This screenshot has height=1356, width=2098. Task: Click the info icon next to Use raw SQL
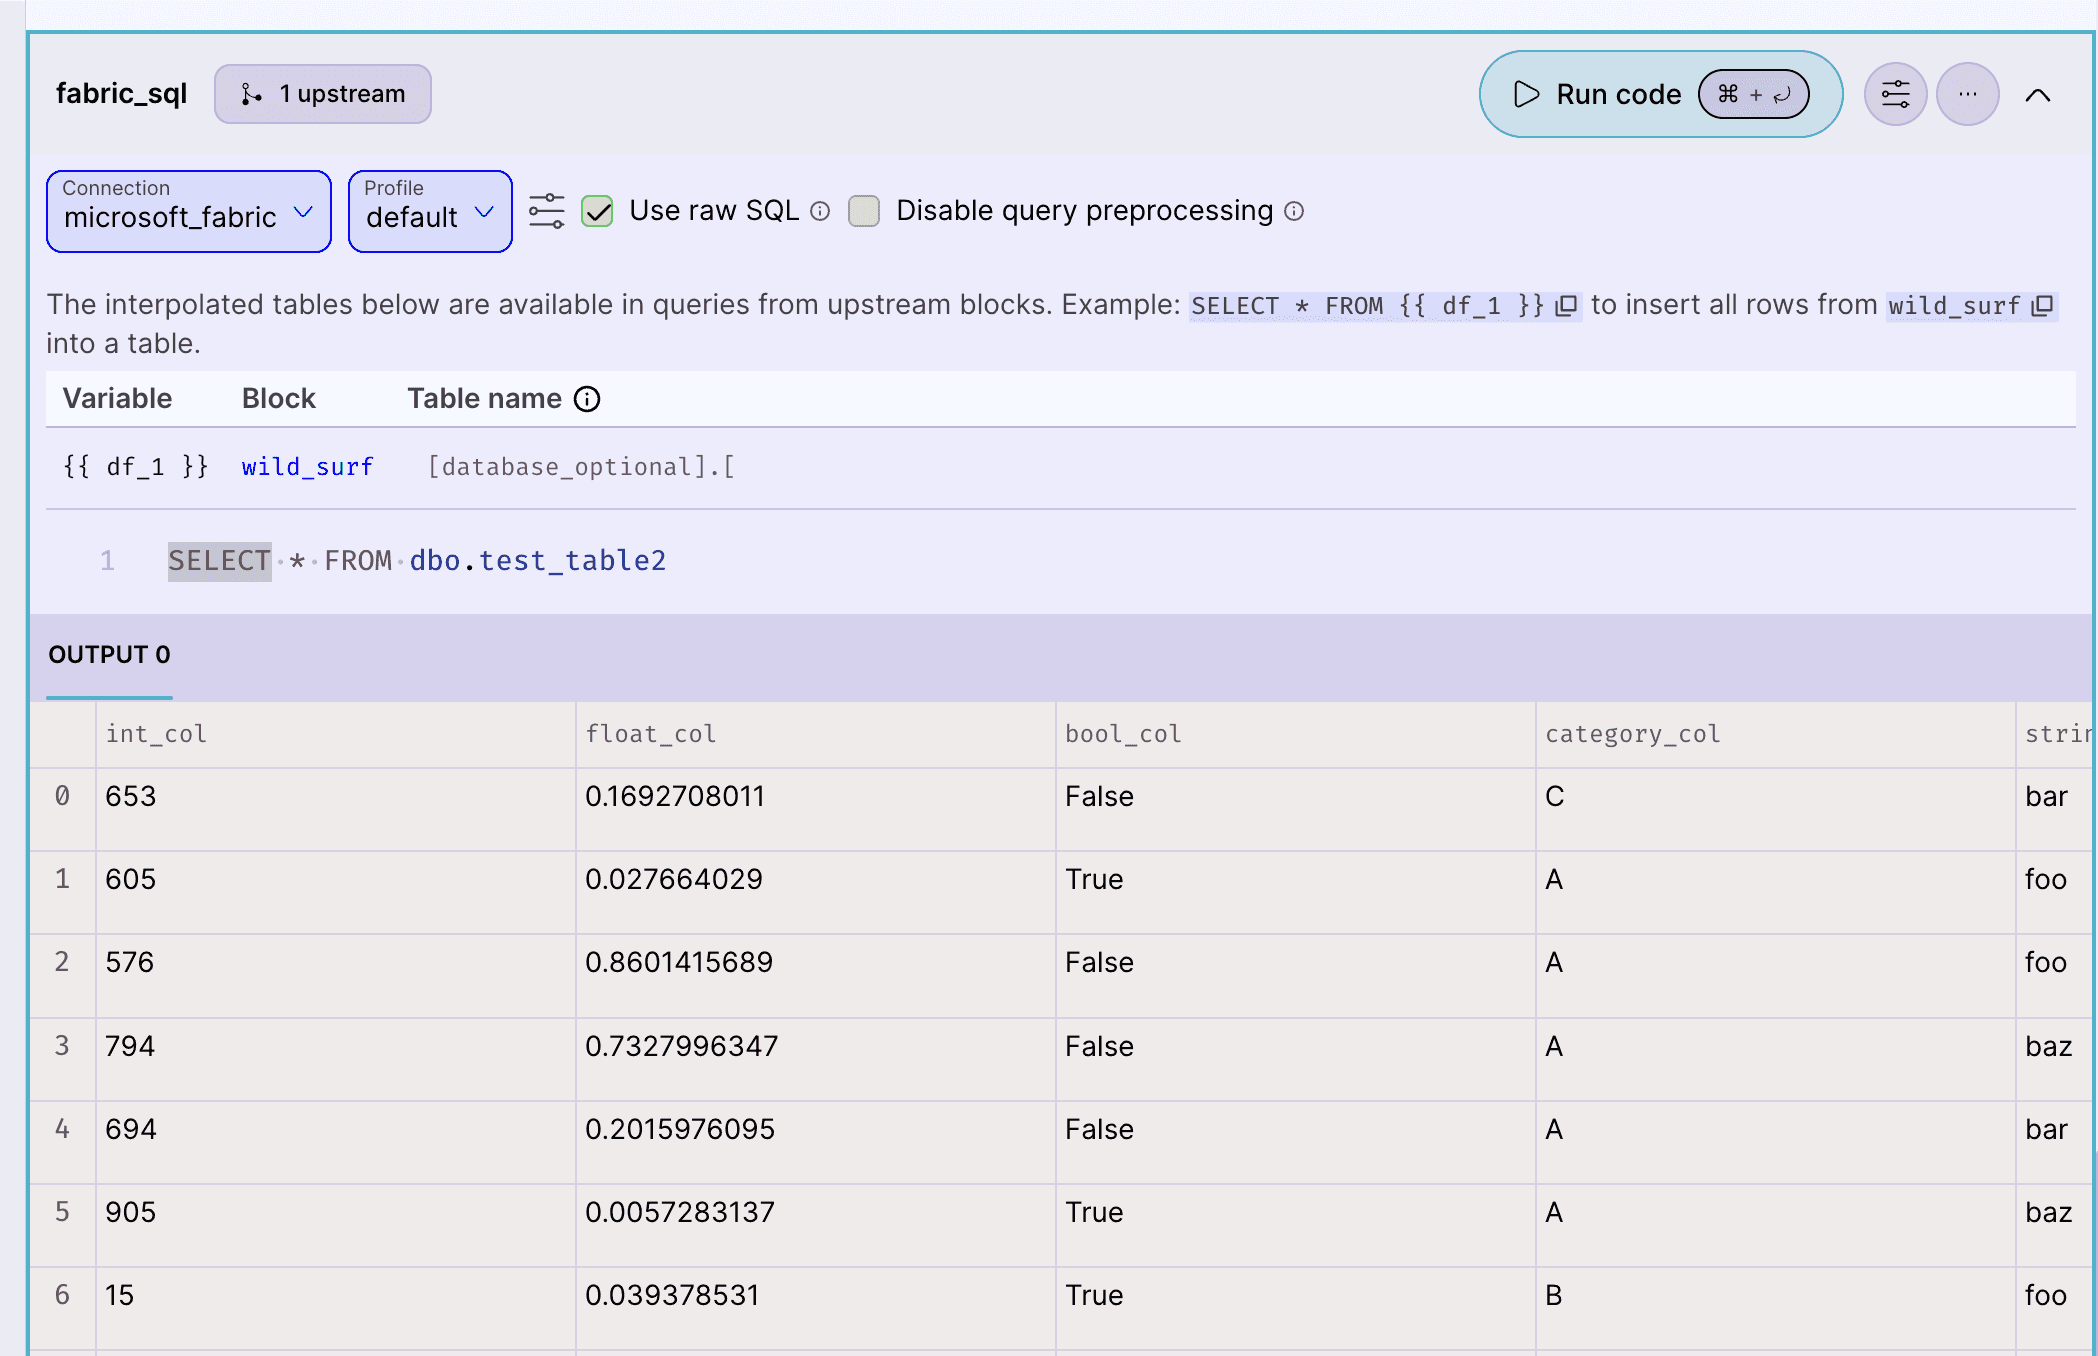coord(820,211)
